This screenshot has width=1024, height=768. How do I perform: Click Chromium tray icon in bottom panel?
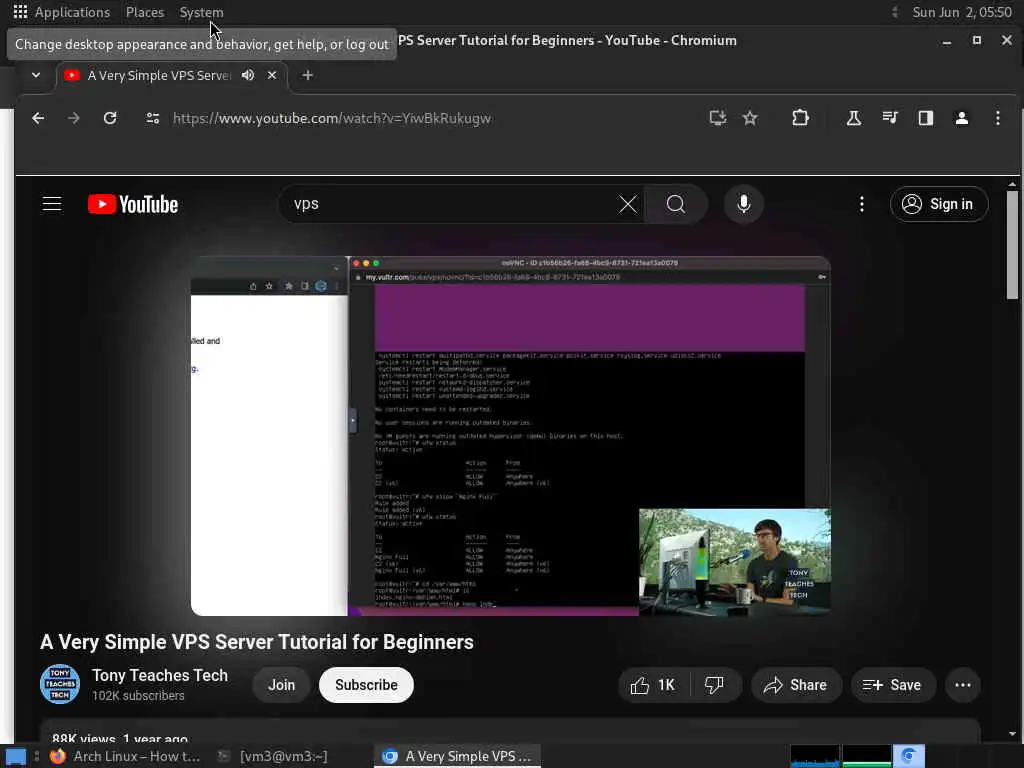pos(908,756)
